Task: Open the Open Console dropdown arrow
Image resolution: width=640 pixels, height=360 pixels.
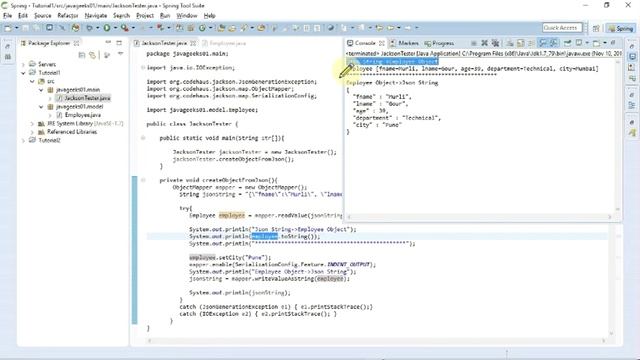Action: tap(605, 43)
